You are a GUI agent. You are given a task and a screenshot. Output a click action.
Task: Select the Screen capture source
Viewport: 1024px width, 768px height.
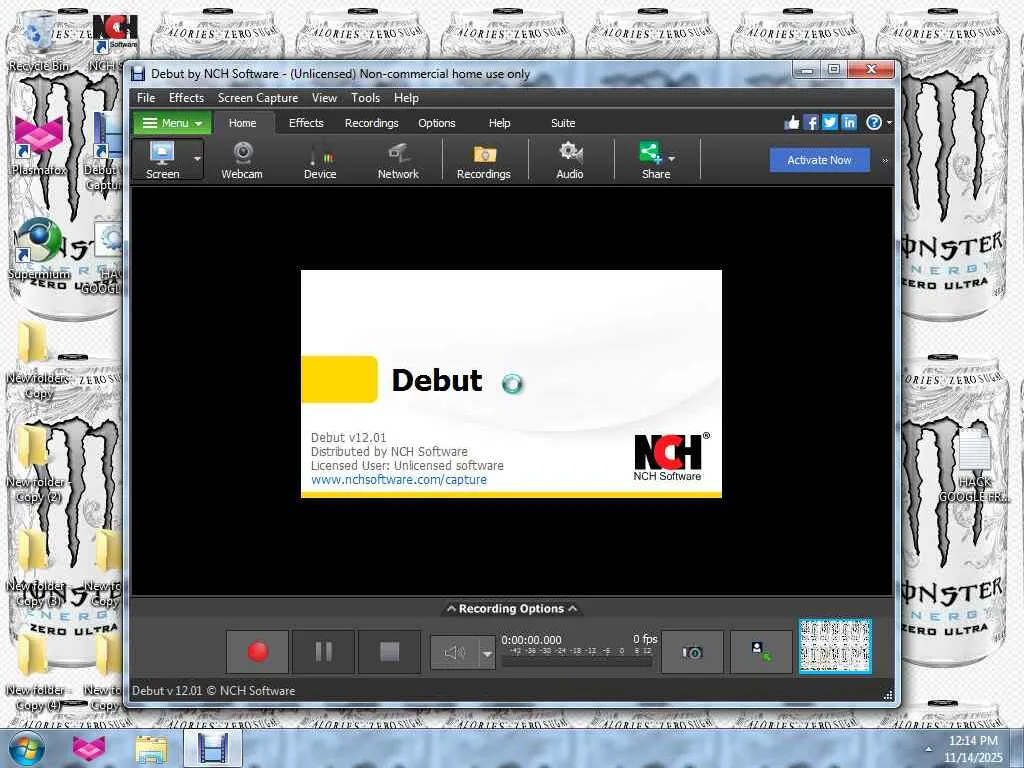click(x=162, y=160)
